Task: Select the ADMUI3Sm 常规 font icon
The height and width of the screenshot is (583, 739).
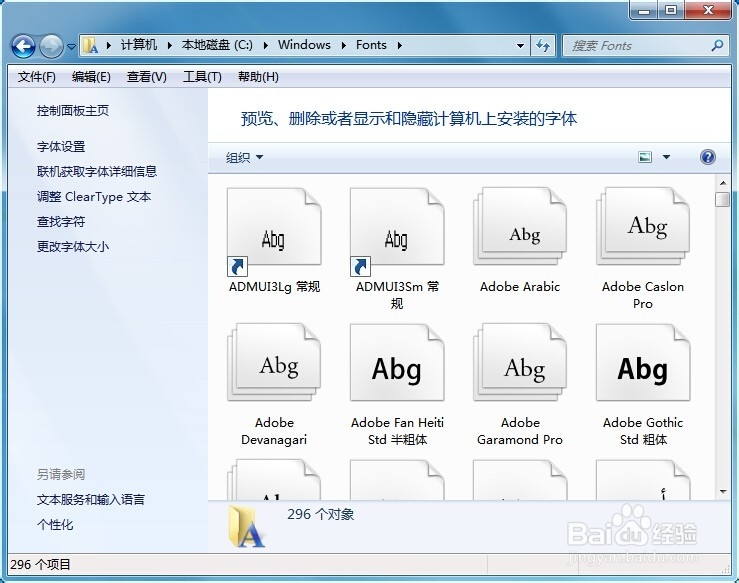Action: pos(397,231)
